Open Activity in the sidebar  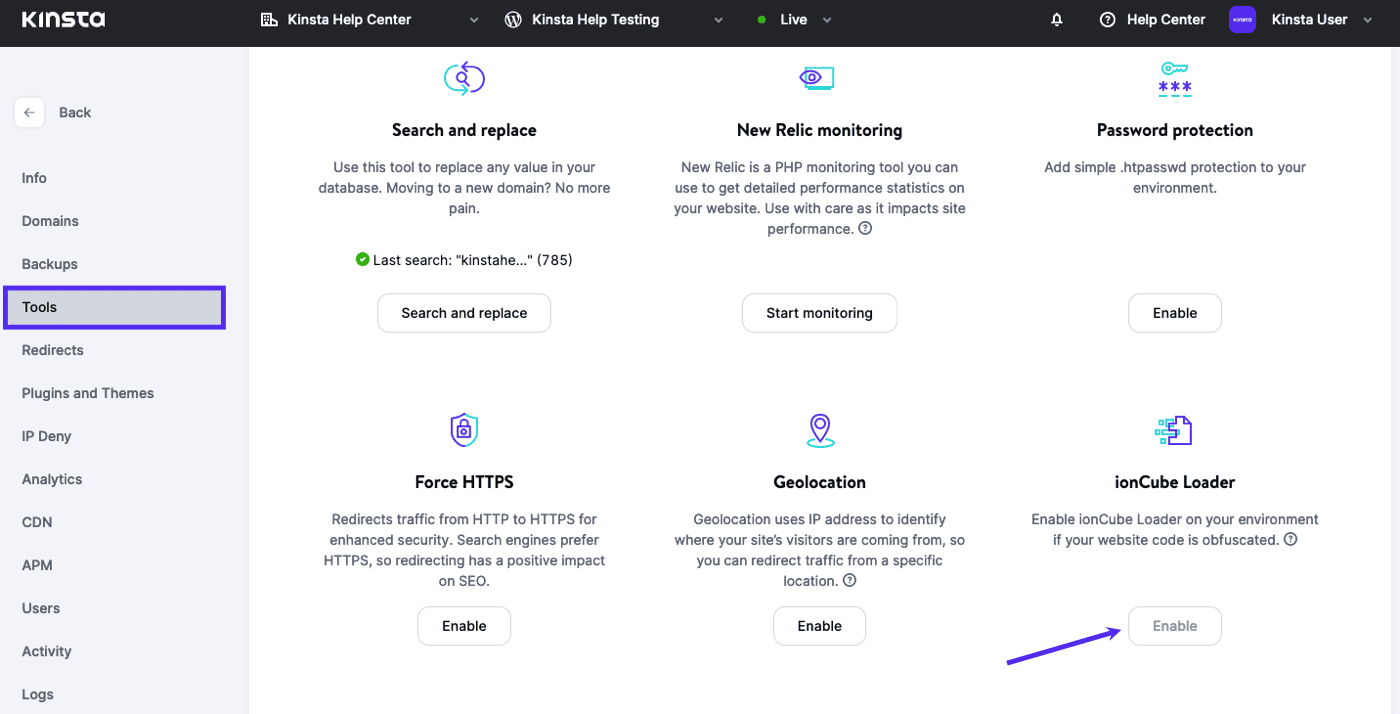tap(47, 651)
